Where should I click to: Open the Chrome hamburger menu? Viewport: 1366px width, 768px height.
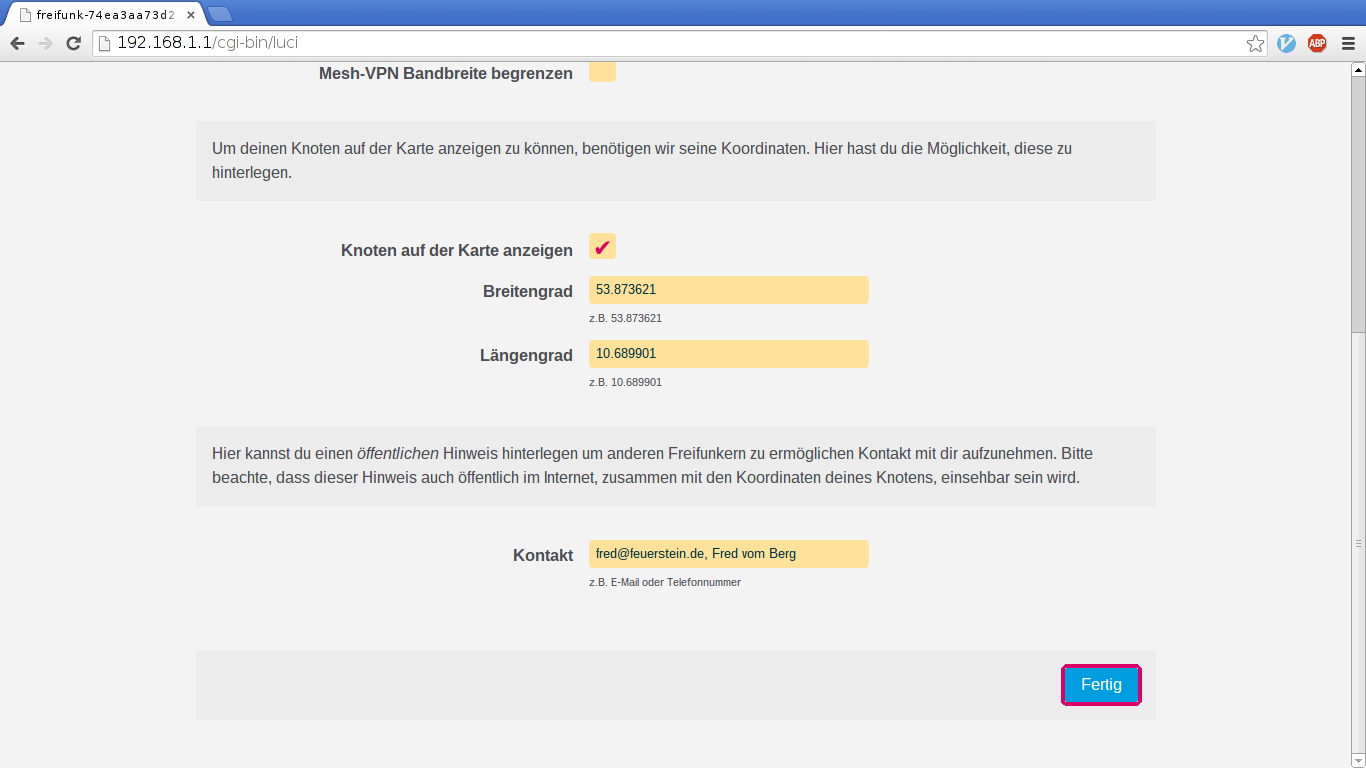(x=1348, y=43)
